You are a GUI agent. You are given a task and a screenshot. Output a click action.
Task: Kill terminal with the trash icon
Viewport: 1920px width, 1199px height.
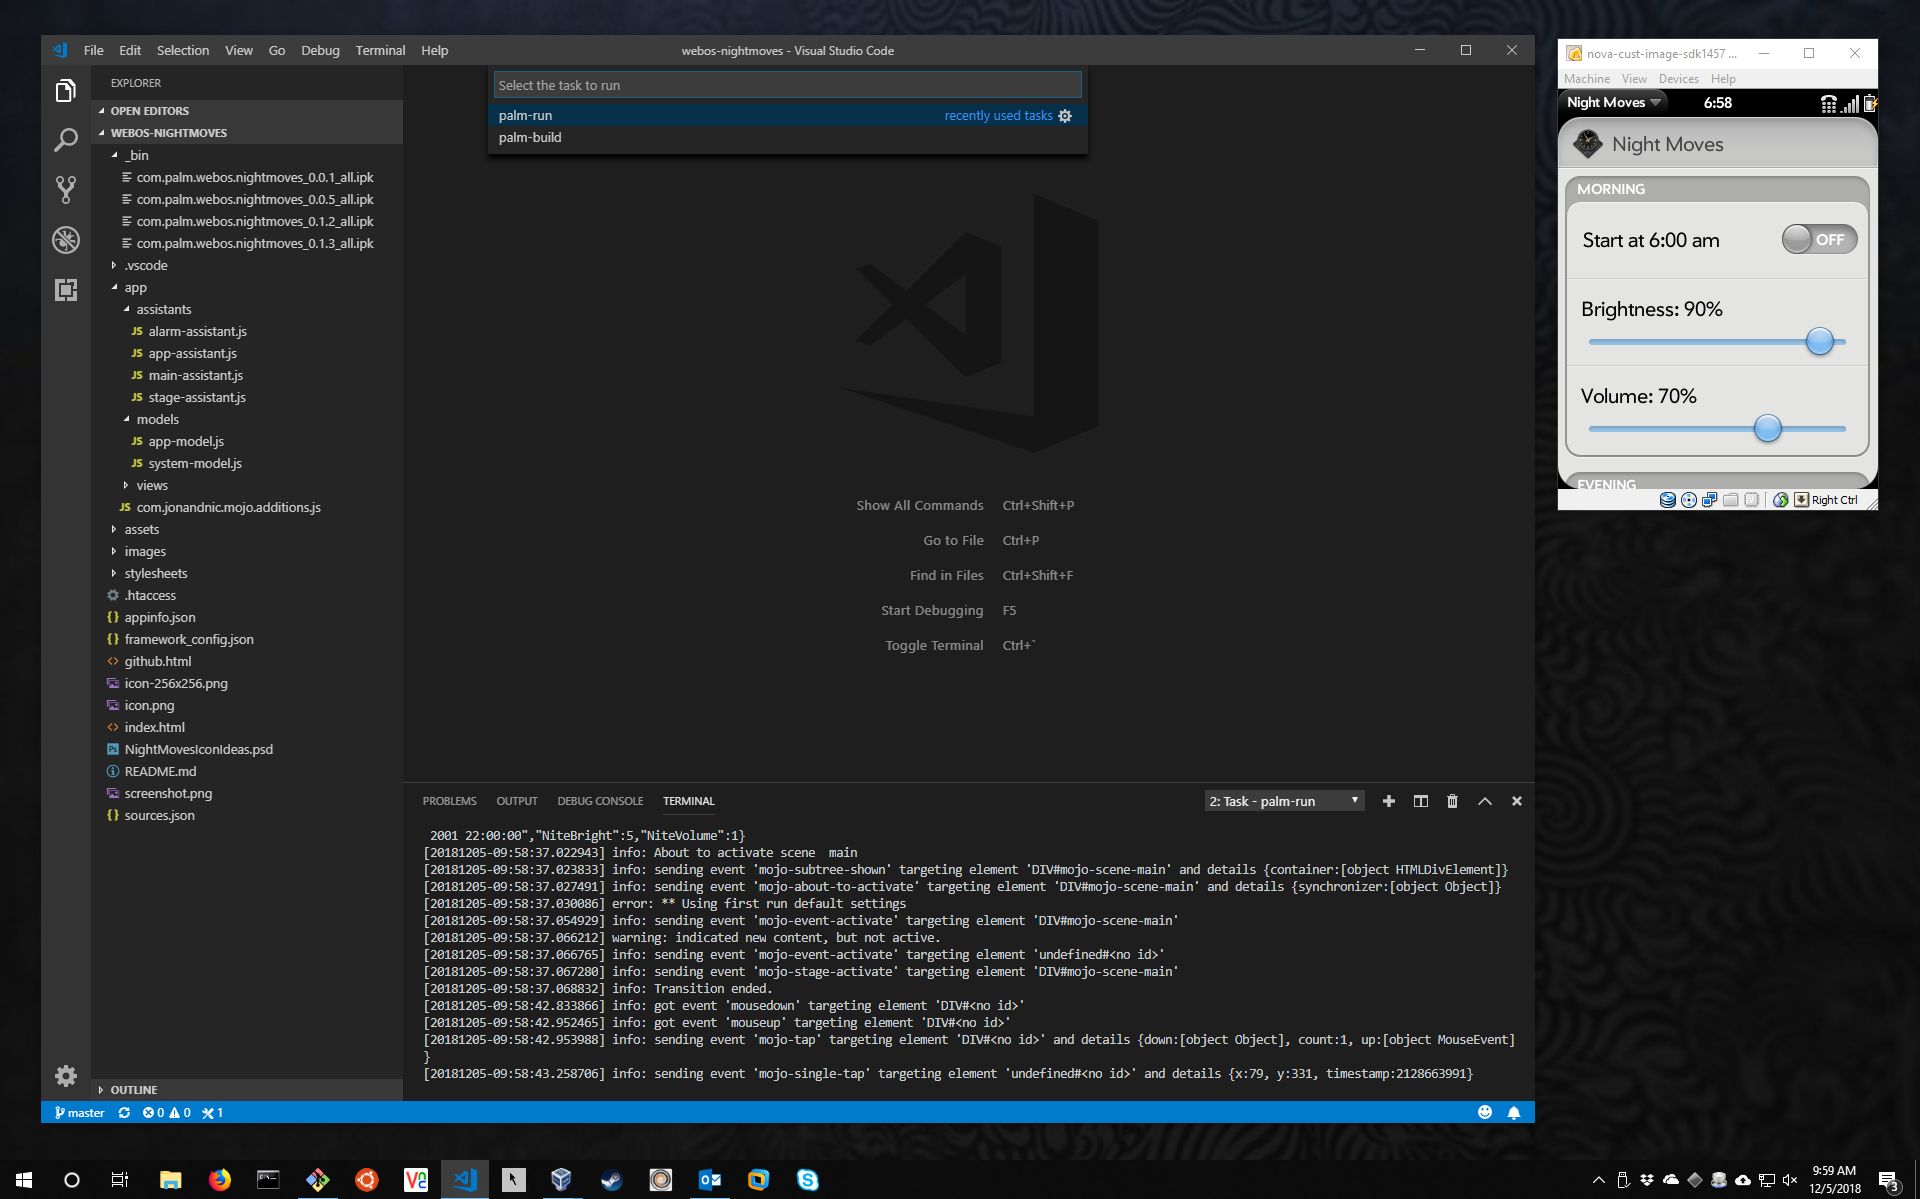1452,801
